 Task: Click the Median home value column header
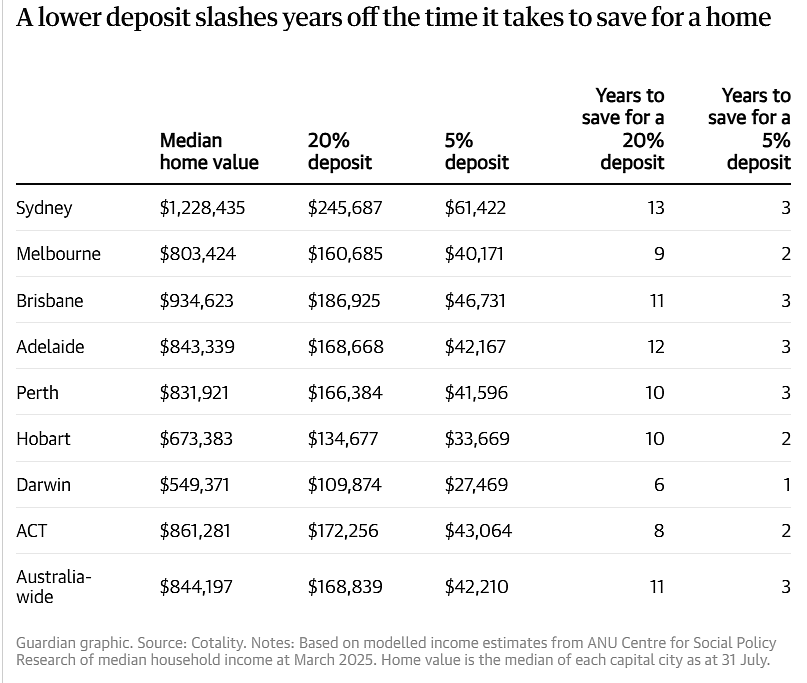point(209,151)
